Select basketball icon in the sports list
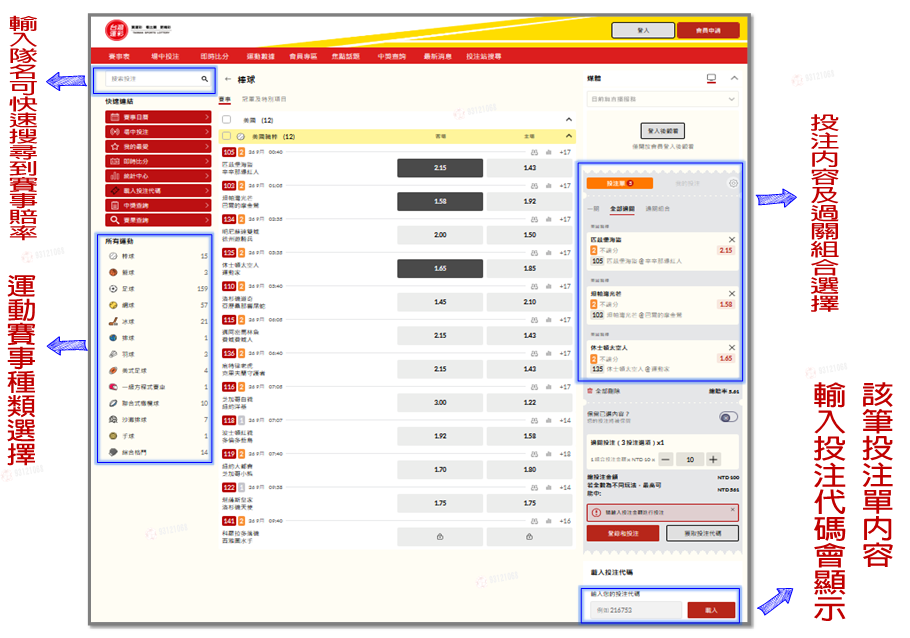Viewport: 910px width, 638px height. (113, 271)
